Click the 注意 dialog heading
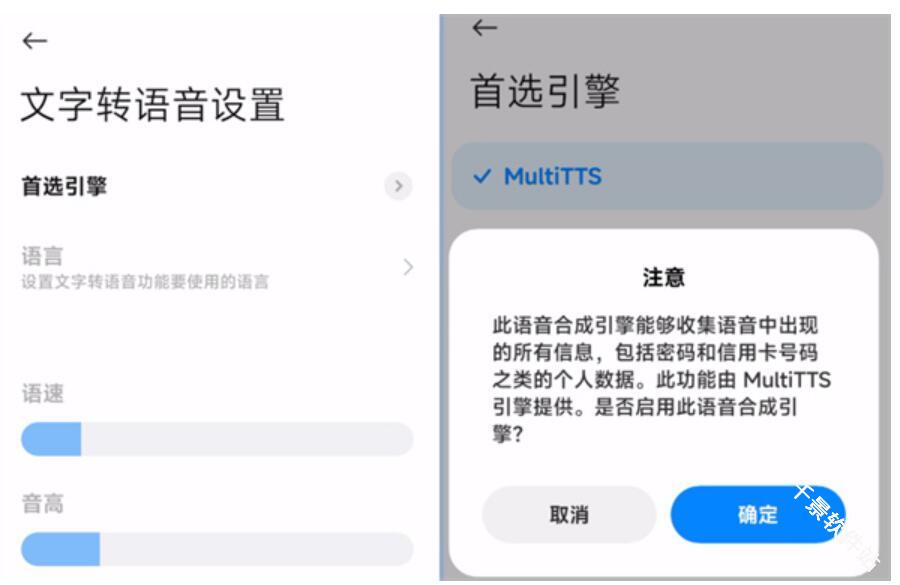 point(664,277)
